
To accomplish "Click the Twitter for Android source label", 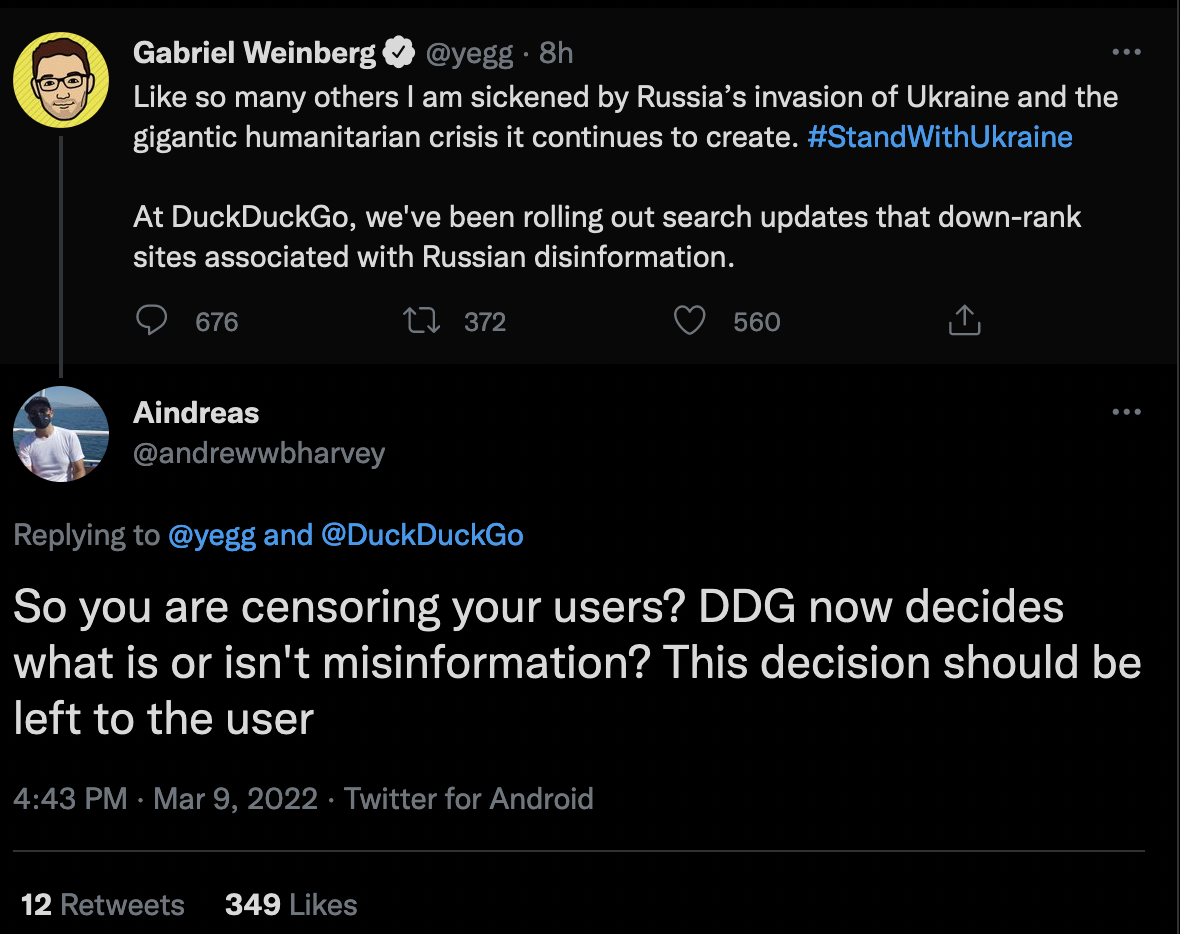I will 469,799.
